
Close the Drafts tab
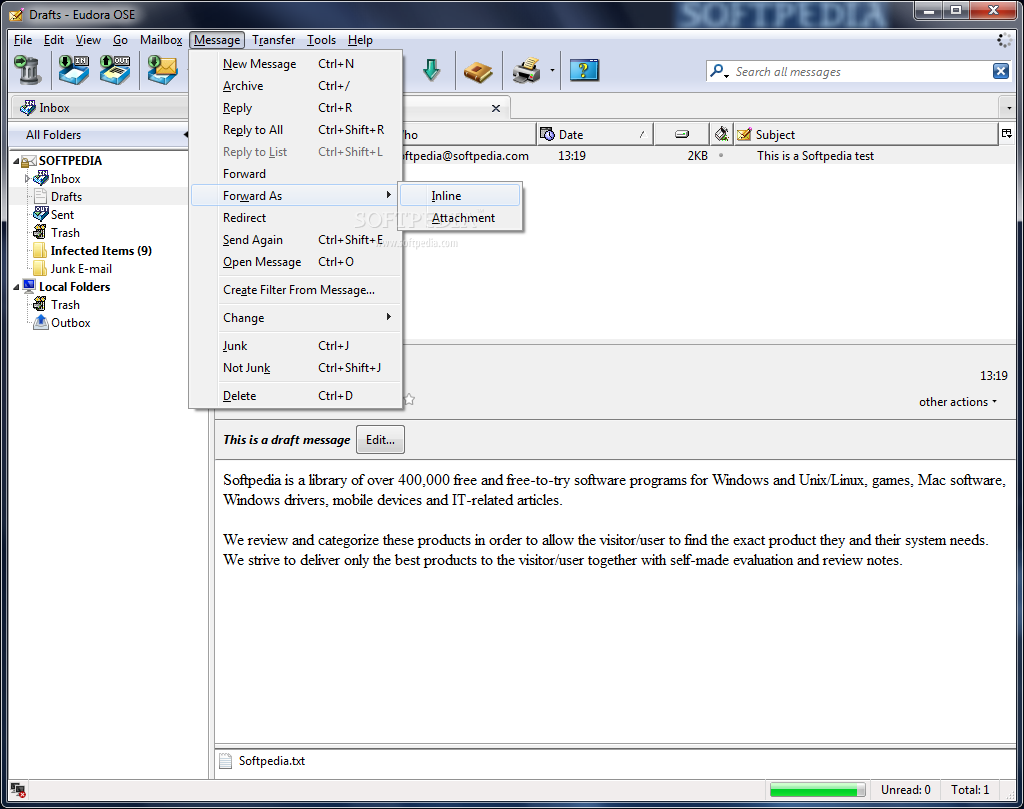pyautogui.click(x=496, y=108)
